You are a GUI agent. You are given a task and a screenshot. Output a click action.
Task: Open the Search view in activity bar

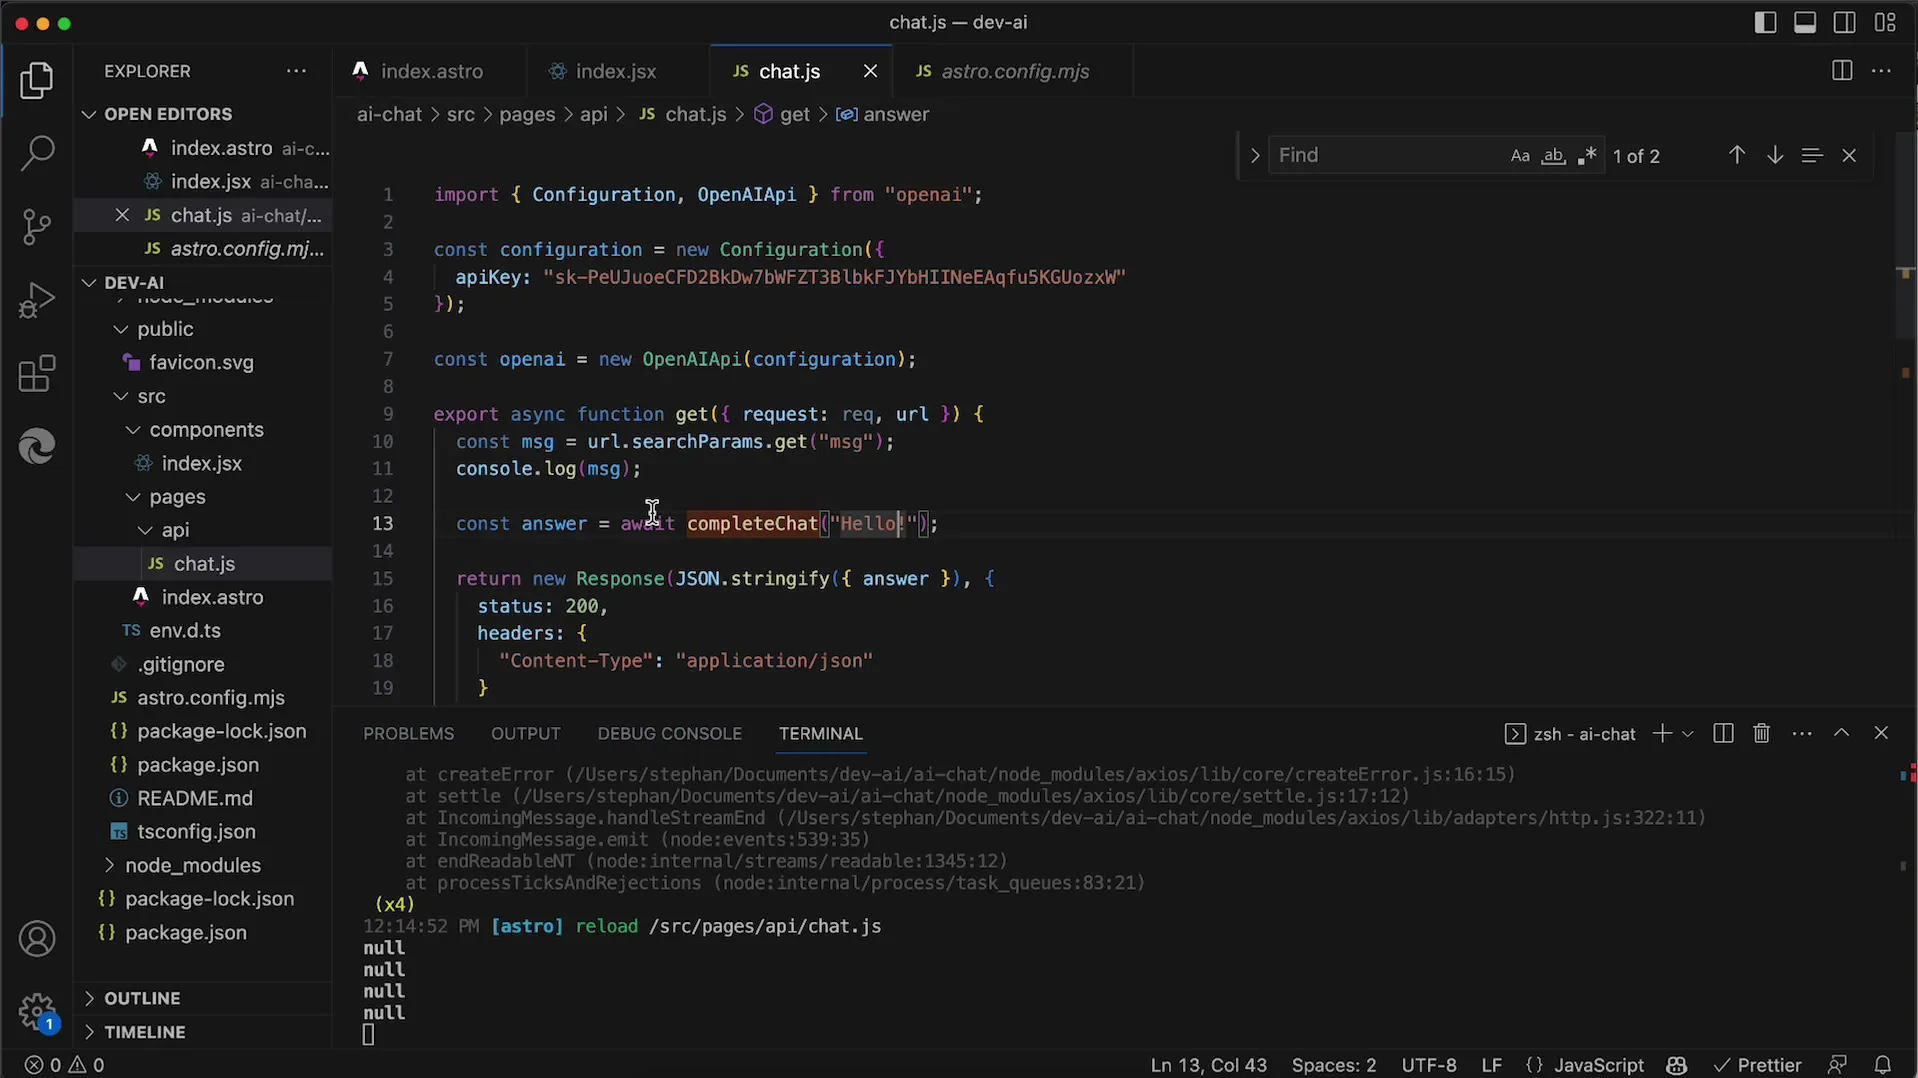tap(37, 153)
